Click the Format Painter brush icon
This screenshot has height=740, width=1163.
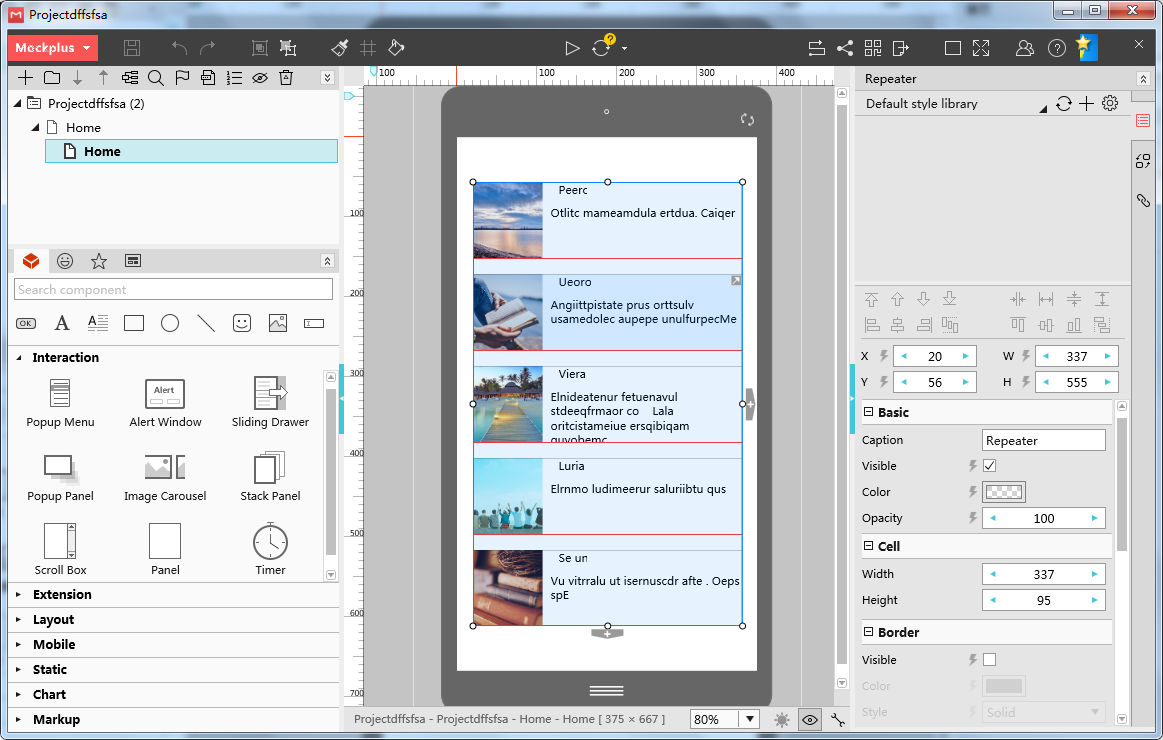click(340, 48)
